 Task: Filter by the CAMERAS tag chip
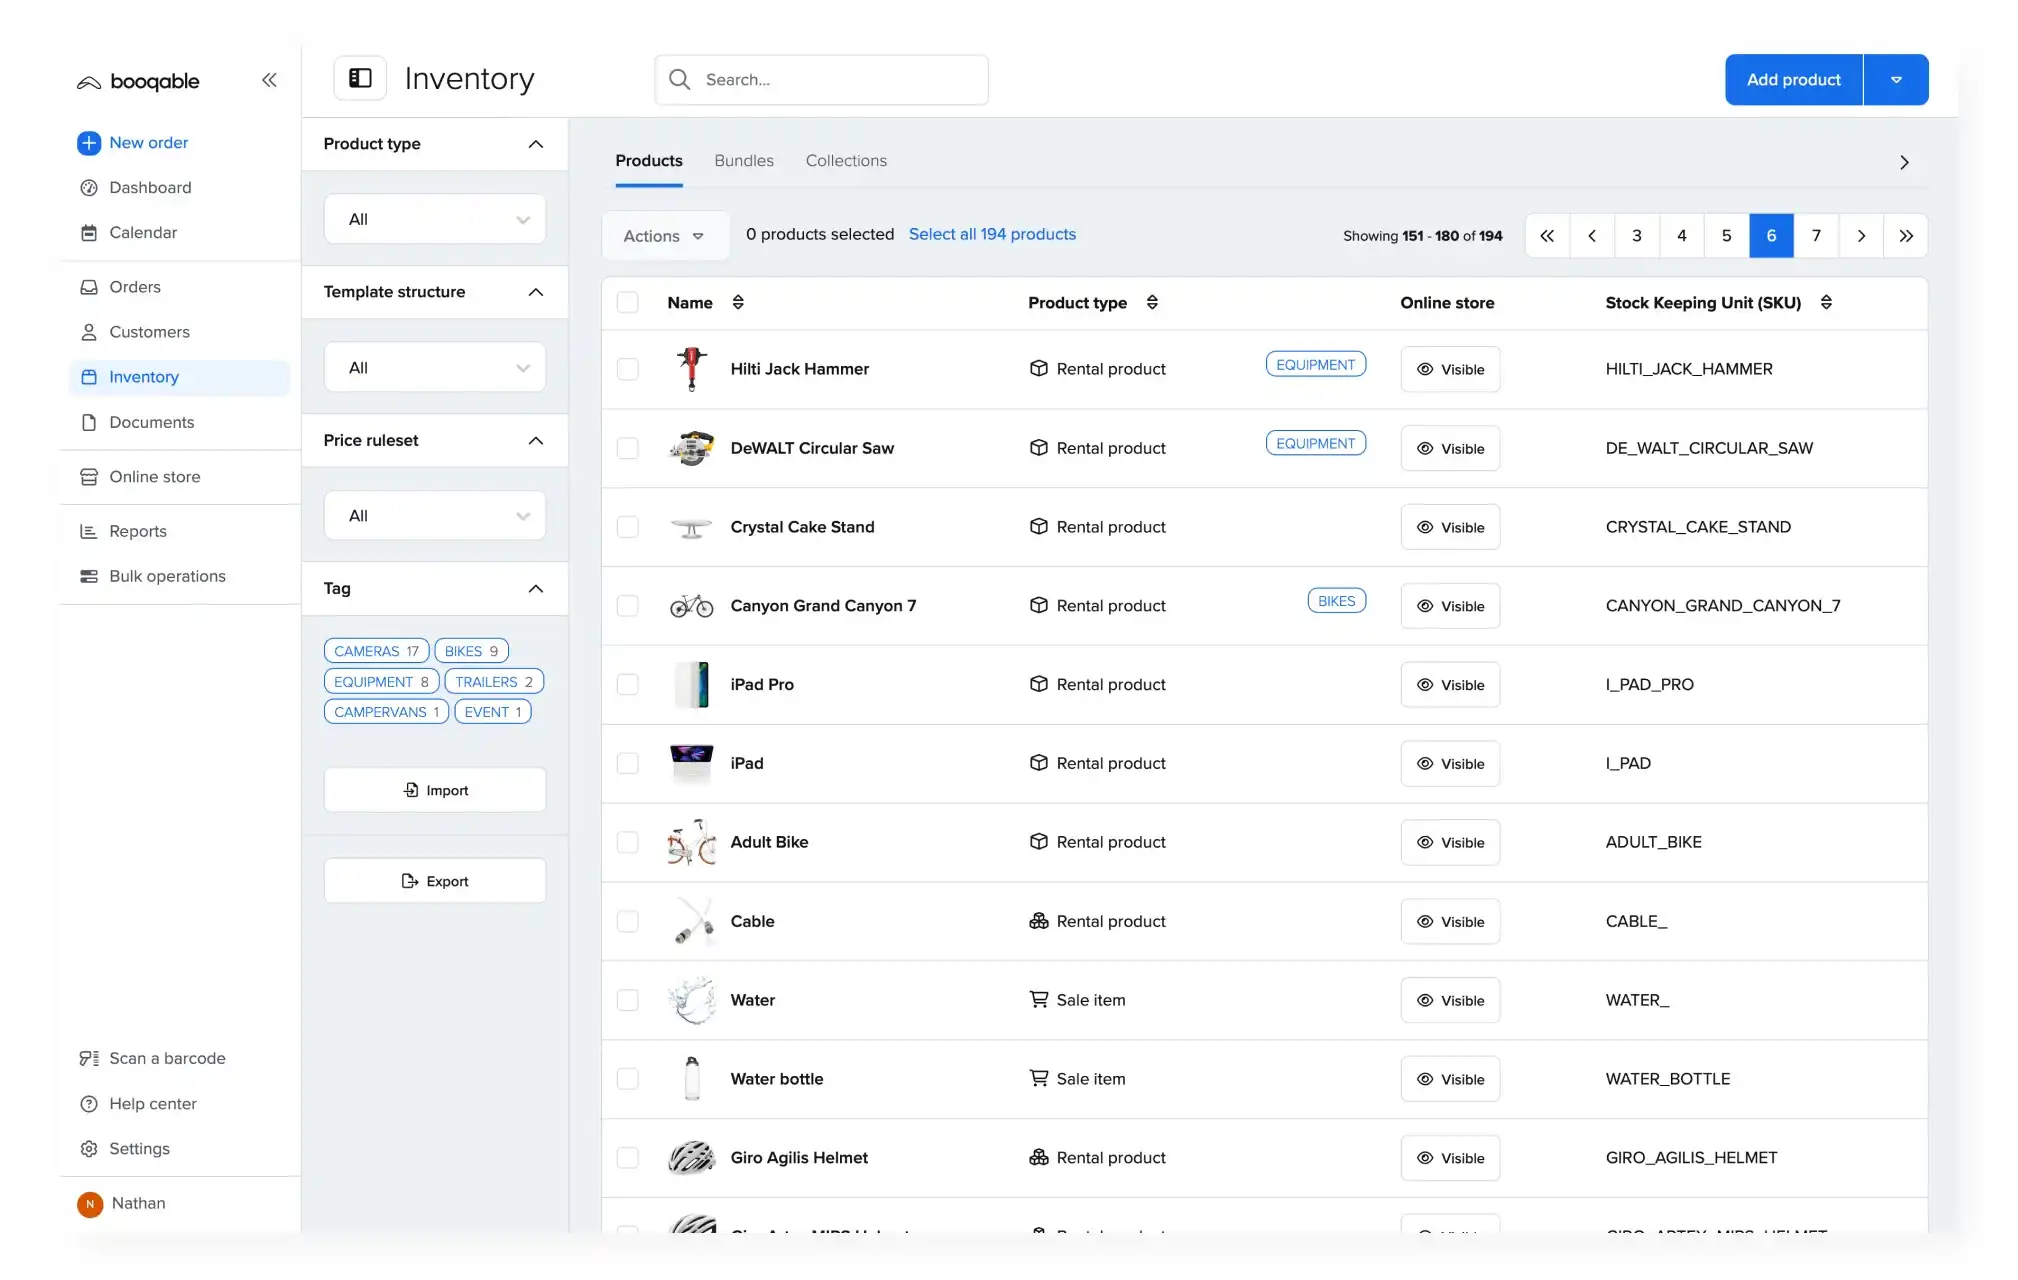tap(376, 651)
